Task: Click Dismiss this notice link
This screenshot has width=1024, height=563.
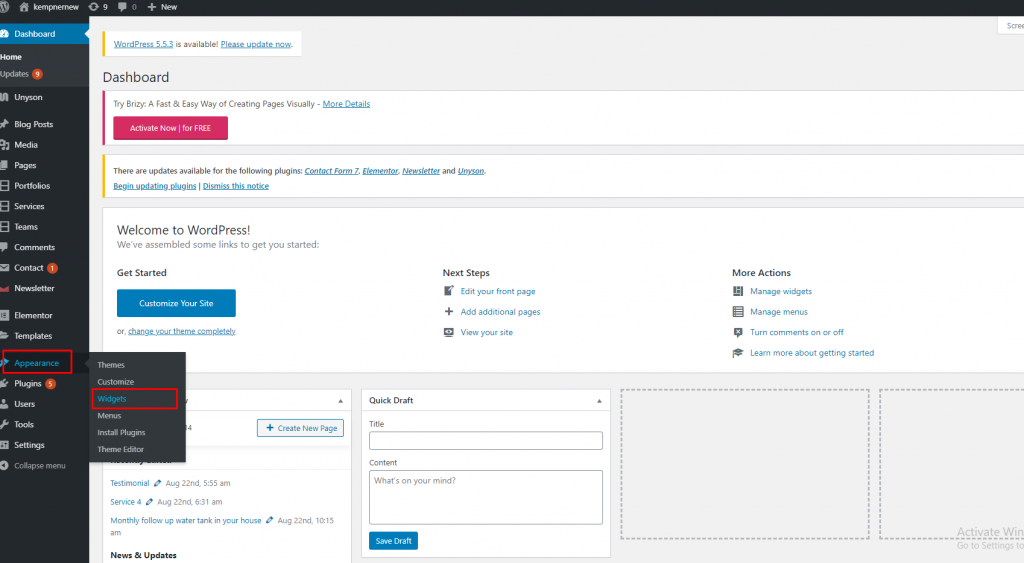Action: pos(236,186)
